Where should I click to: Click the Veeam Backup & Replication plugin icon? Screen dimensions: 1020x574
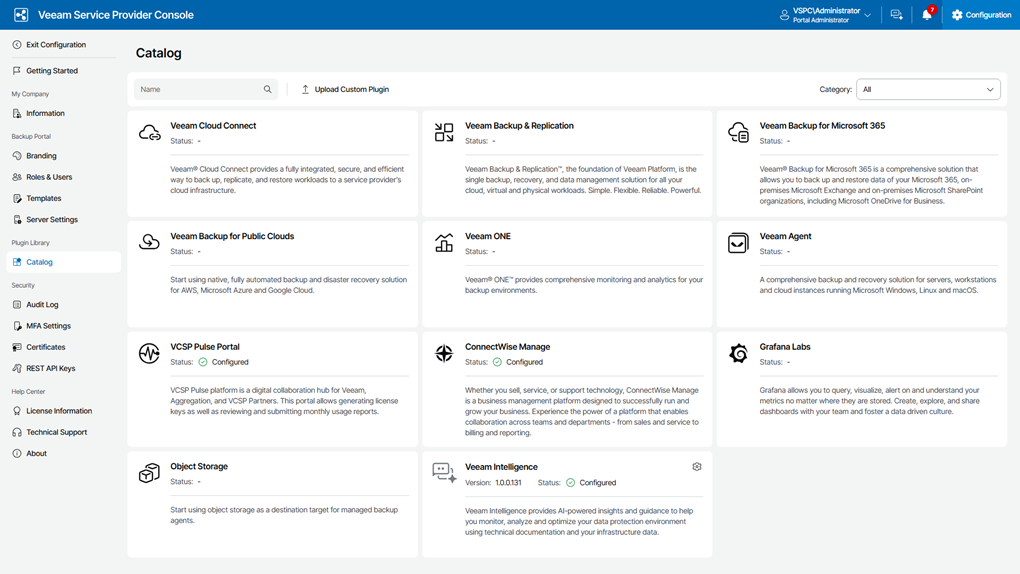(x=444, y=133)
